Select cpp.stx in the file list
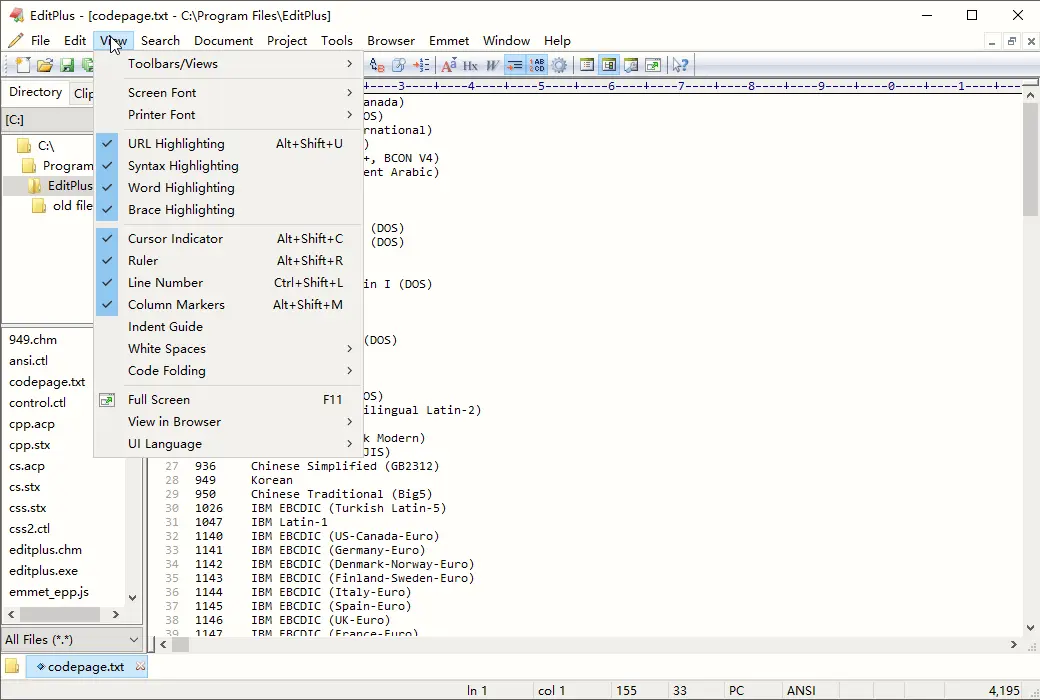Viewport: 1040px width, 700px height. 29,445
